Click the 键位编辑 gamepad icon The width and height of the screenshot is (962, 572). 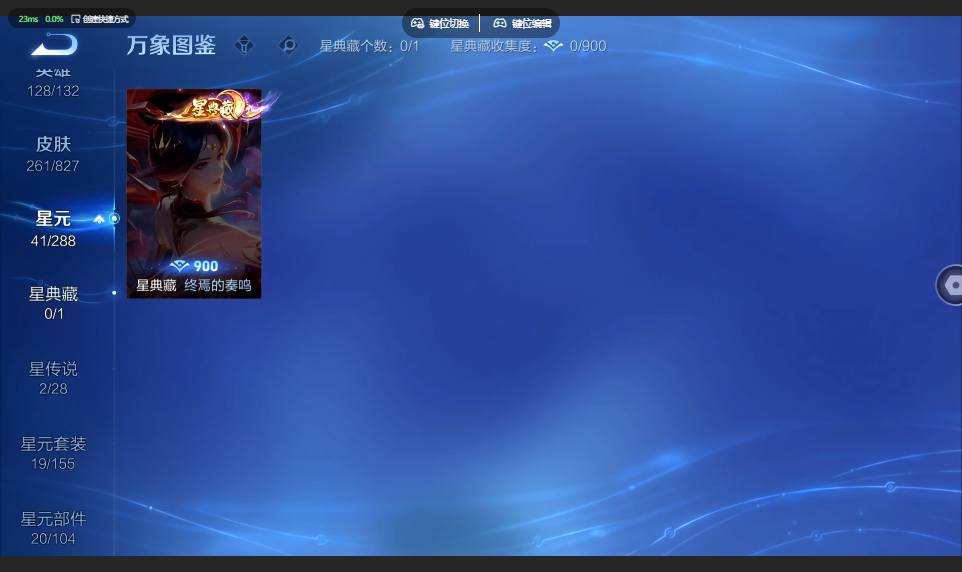pos(500,23)
